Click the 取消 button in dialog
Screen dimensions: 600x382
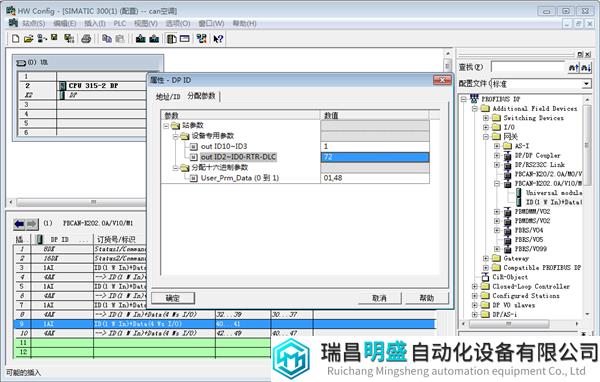point(380,298)
